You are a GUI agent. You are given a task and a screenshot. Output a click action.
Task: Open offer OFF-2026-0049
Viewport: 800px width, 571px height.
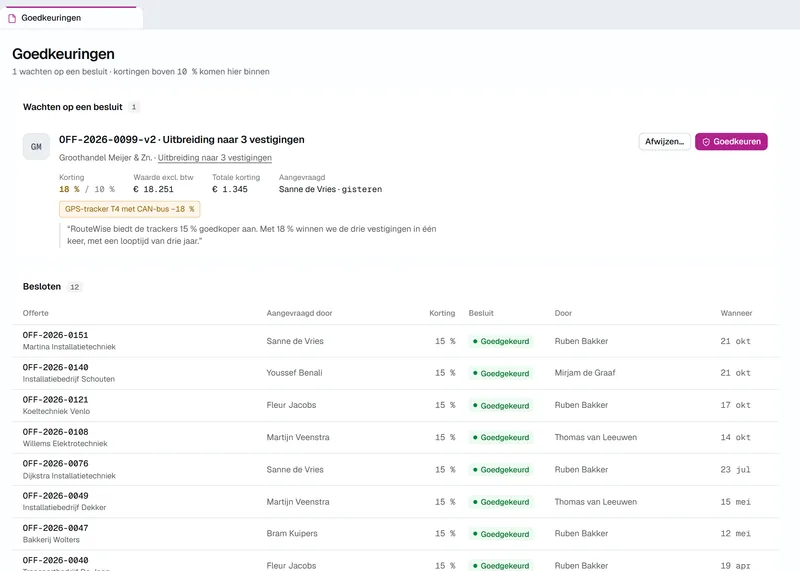tap(56, 495)
